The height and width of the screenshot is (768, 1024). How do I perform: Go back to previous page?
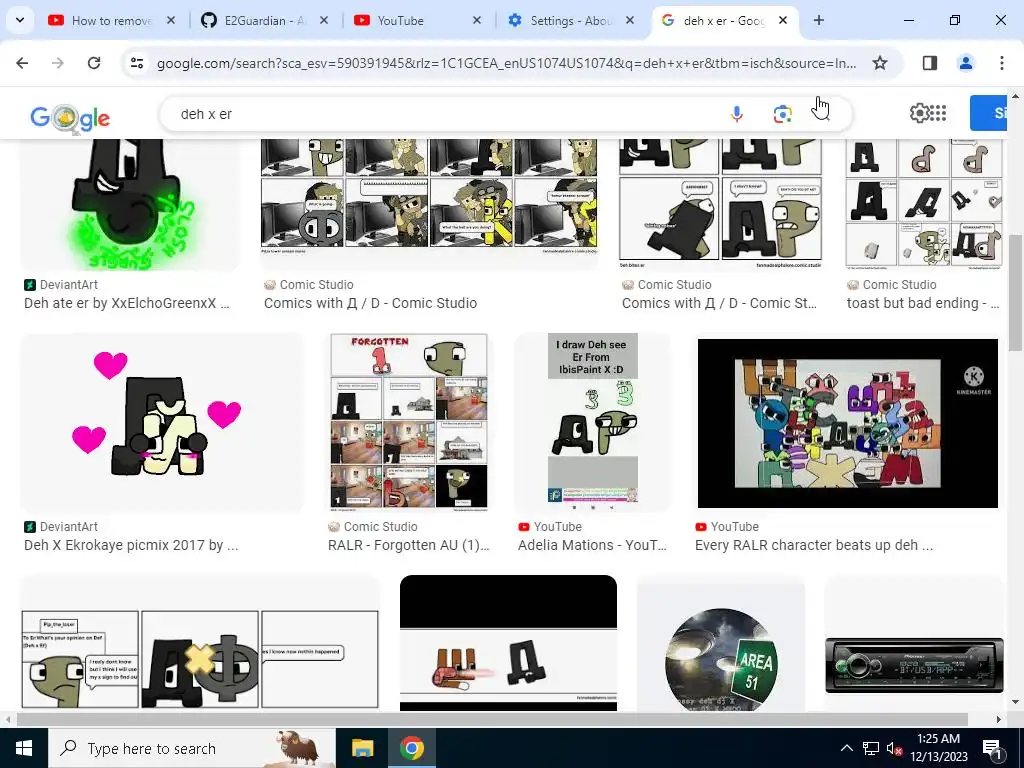(22, 63)
